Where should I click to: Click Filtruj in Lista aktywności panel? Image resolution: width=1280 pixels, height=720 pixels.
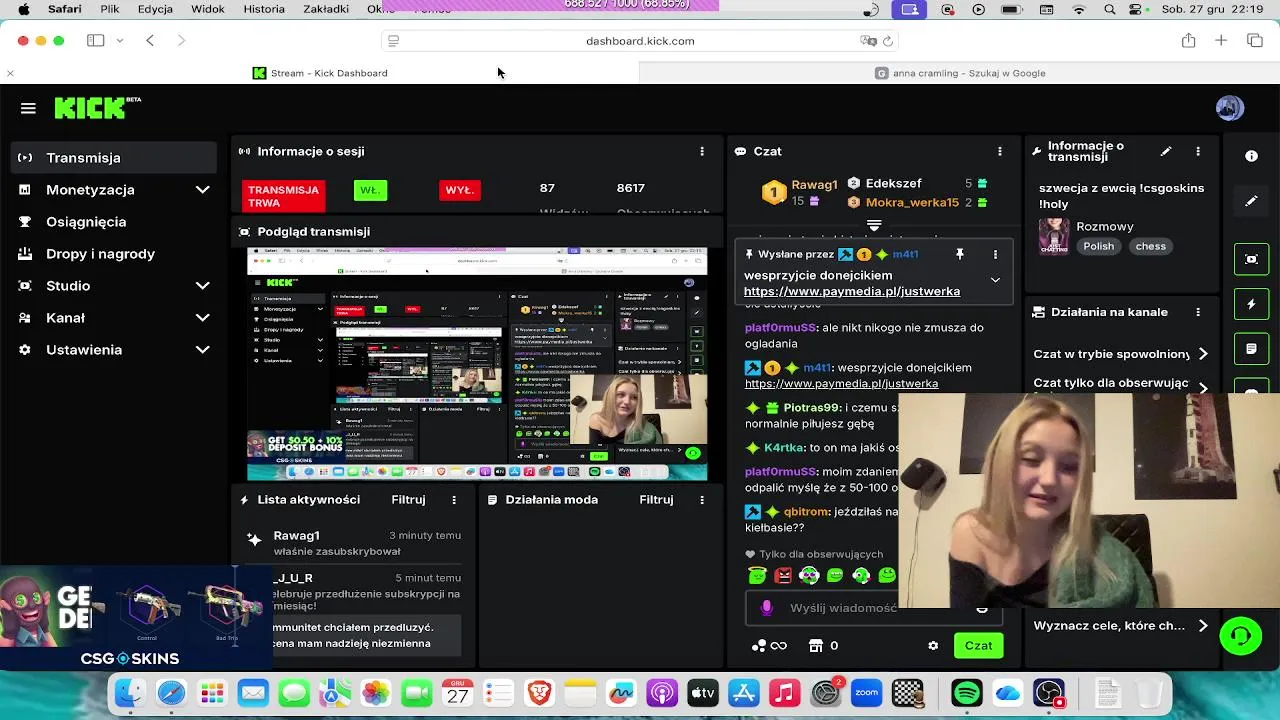click(x=409, y=499)
